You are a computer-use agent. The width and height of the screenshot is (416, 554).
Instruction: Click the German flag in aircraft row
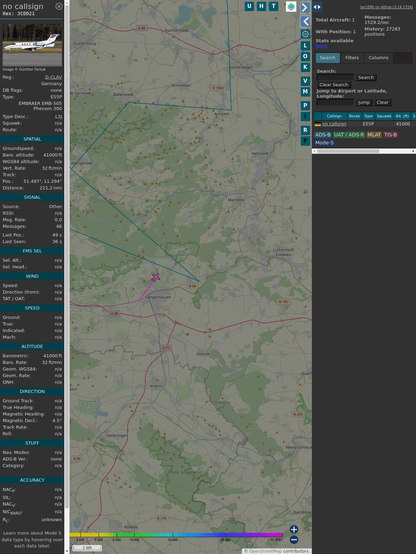318,124
